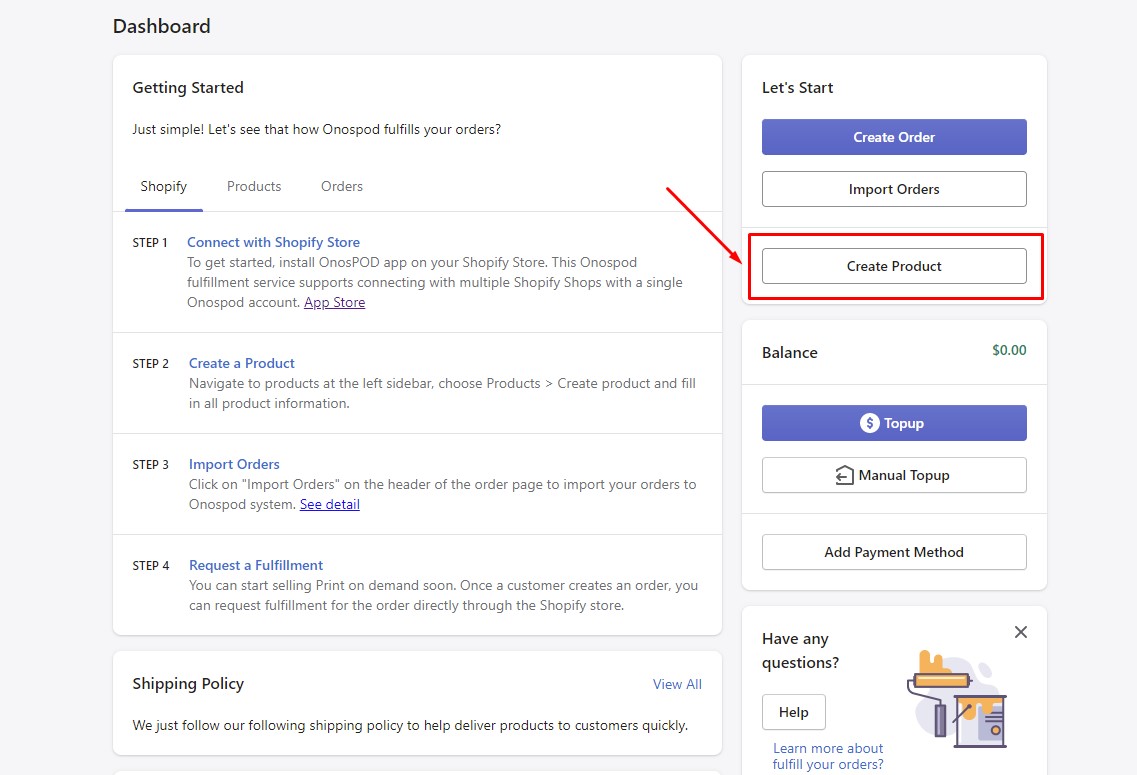Close the Have any questions card
The image size is (1137, 775).
pos(1020,632)
